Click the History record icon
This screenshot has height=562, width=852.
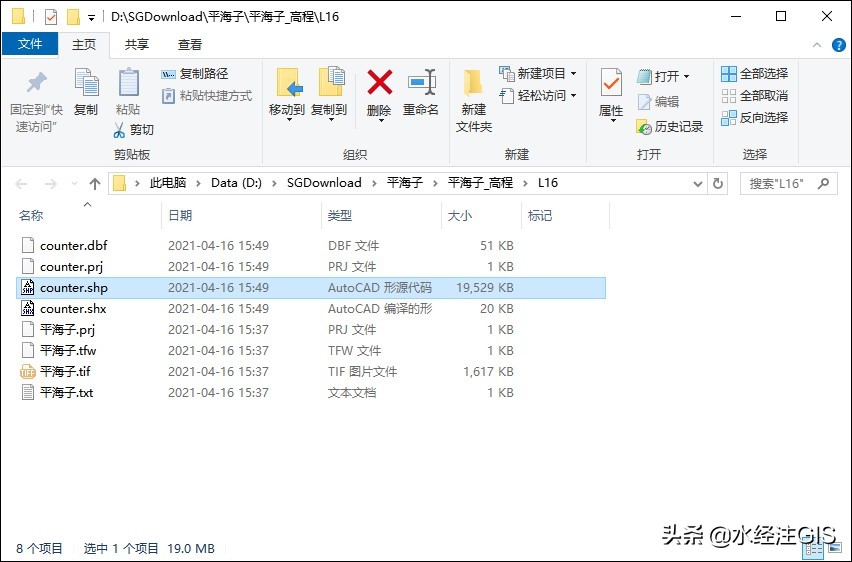(643, 127)
